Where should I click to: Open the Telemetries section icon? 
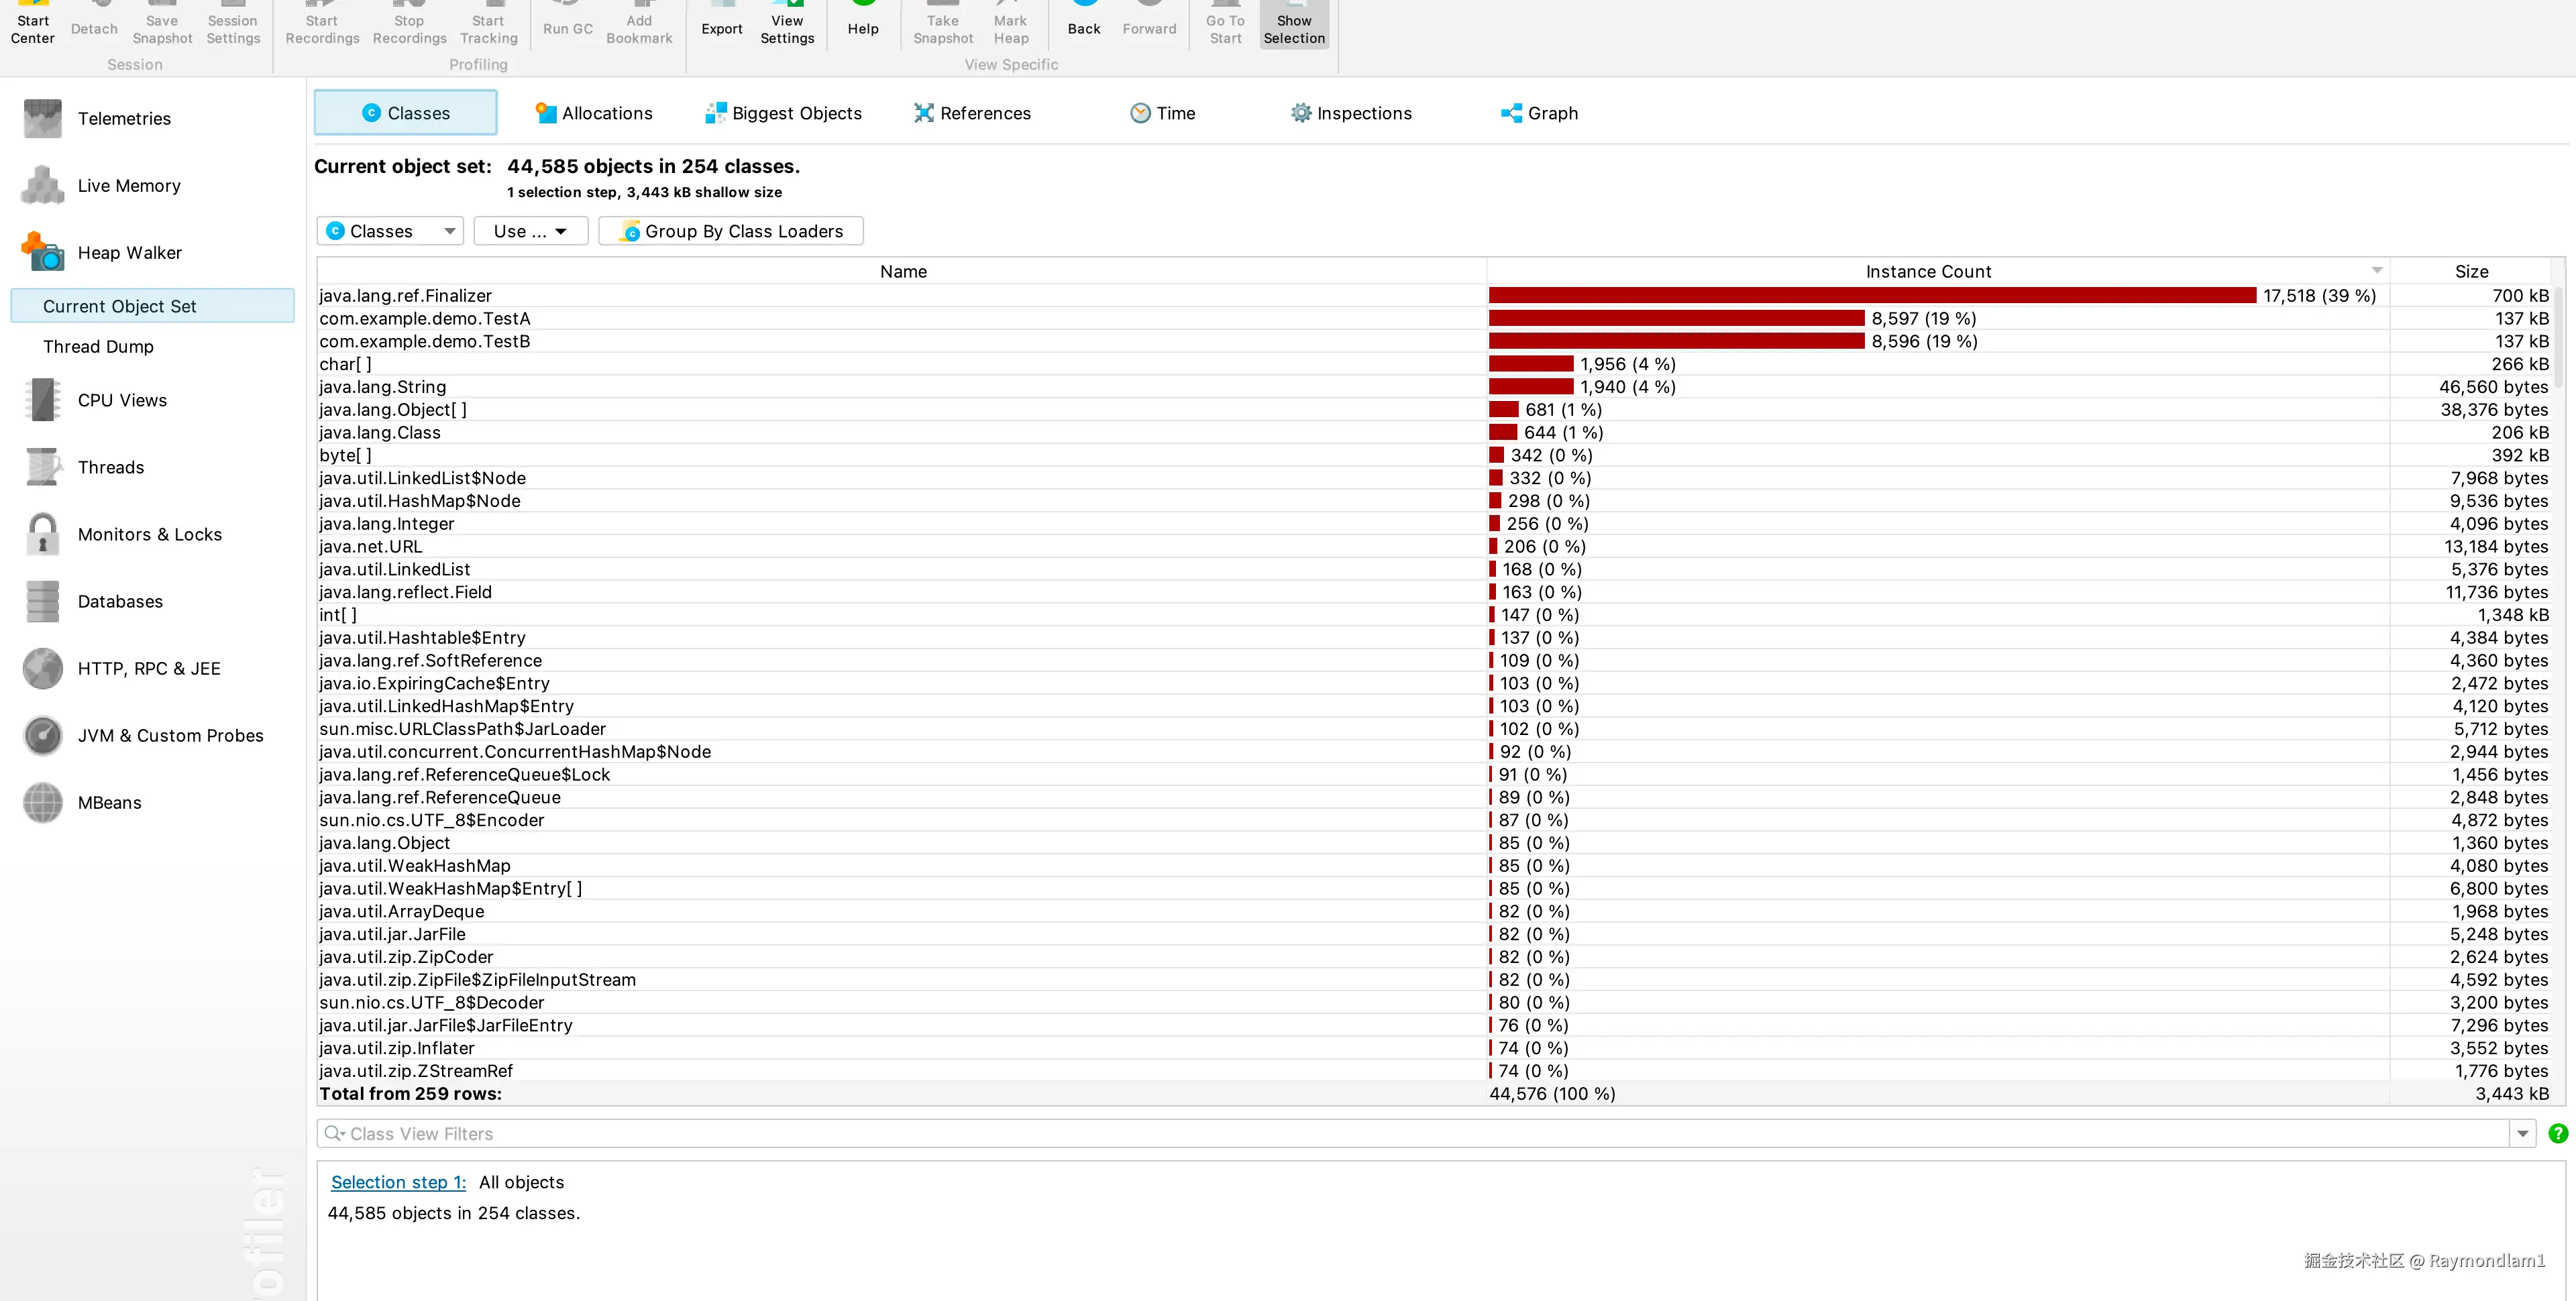tap(42, 119)
